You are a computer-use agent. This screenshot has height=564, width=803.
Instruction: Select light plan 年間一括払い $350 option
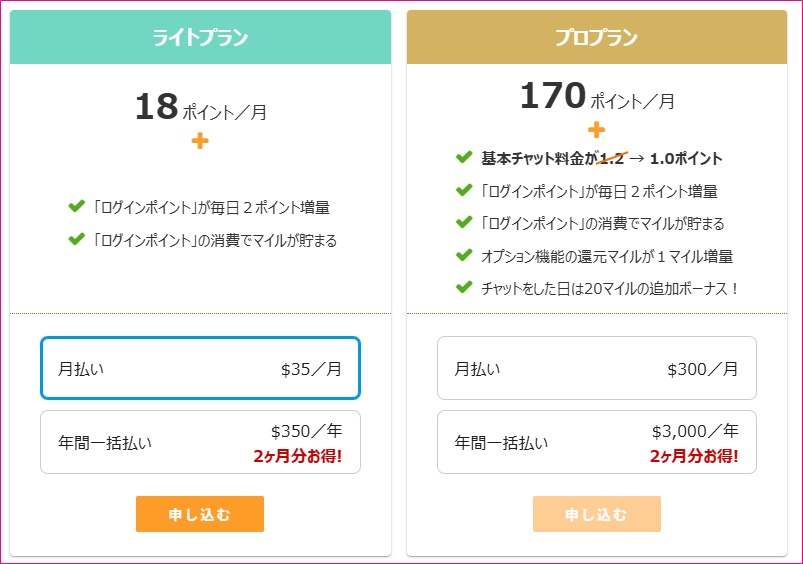point(200,441)
